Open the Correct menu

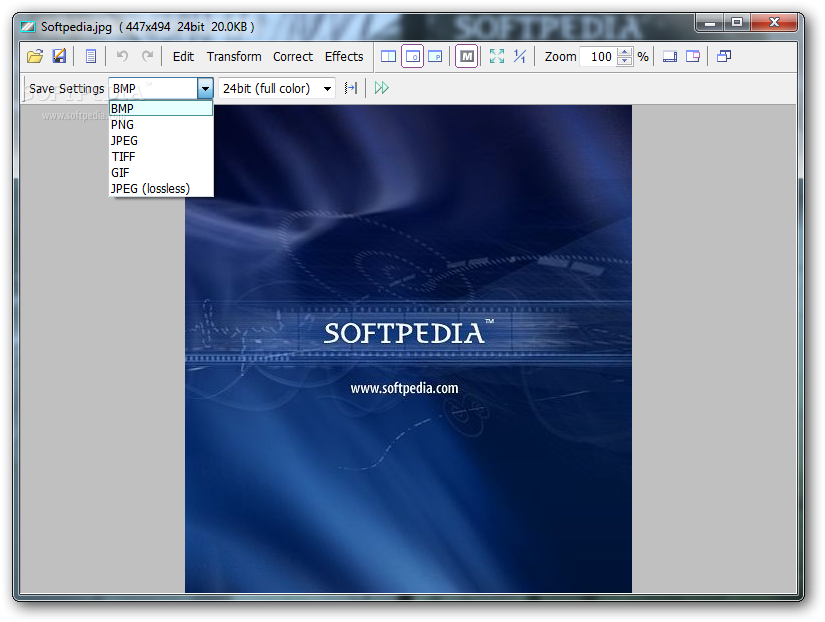(x=293, y=56)
